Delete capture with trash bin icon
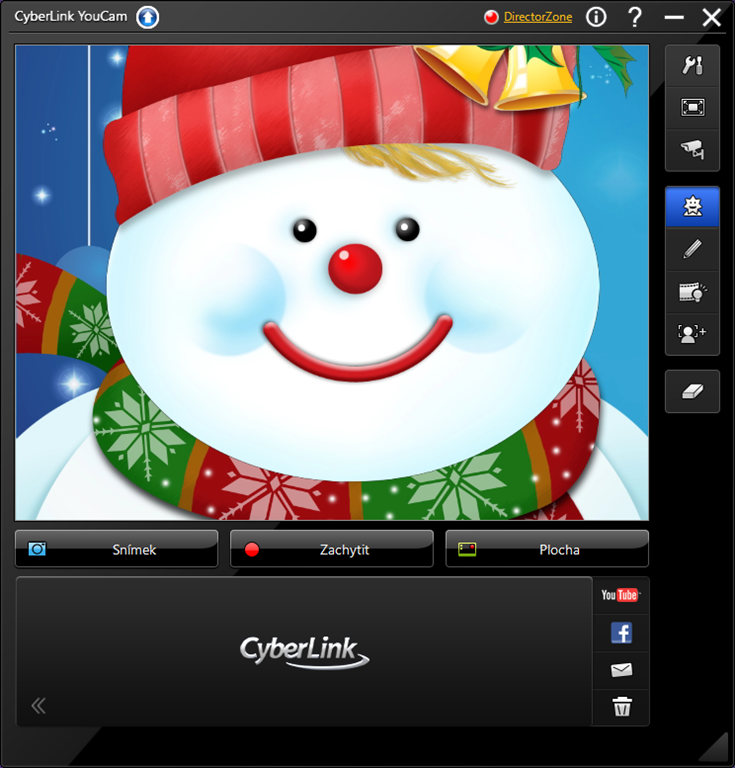This screenshot has height=768, width=735. (621, 707)
